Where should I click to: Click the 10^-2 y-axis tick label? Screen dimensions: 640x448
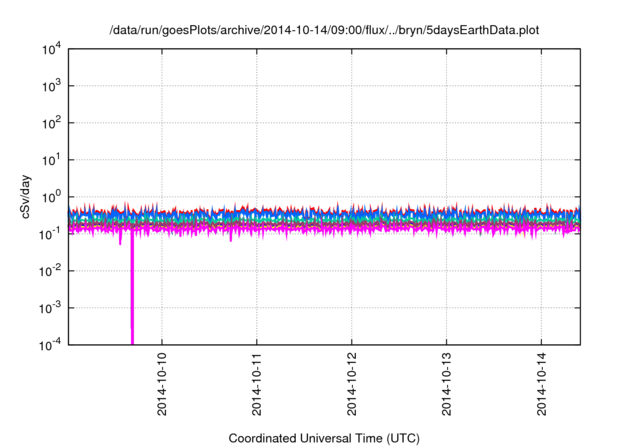click(49, 270)
